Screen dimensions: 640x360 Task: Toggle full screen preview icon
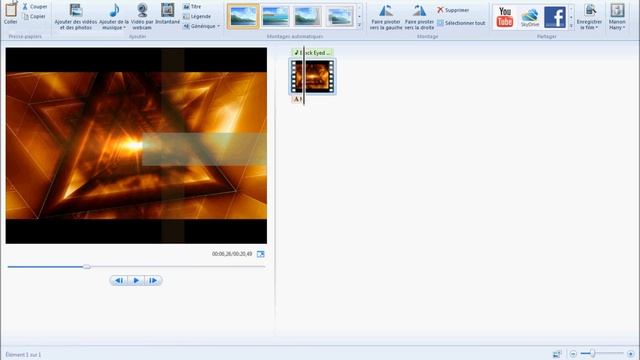click(260, 254)
